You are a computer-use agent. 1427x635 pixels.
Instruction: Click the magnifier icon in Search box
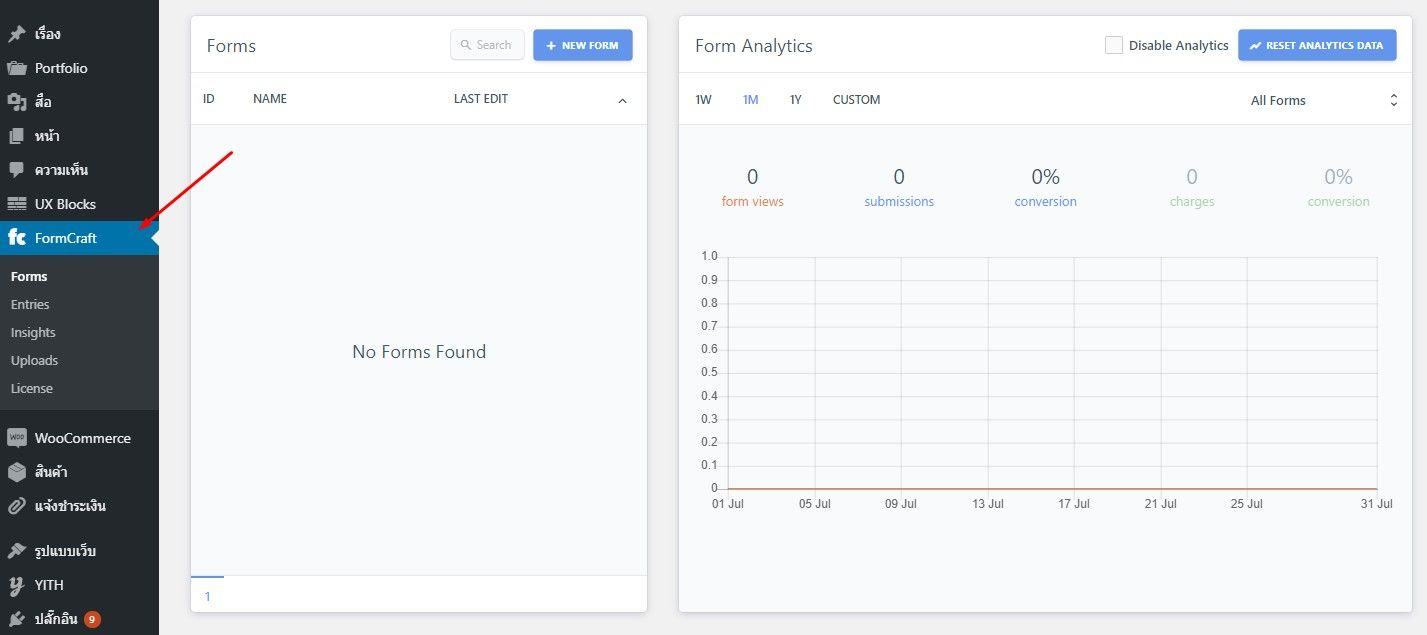pyautogui.click(x=466, y=45)
